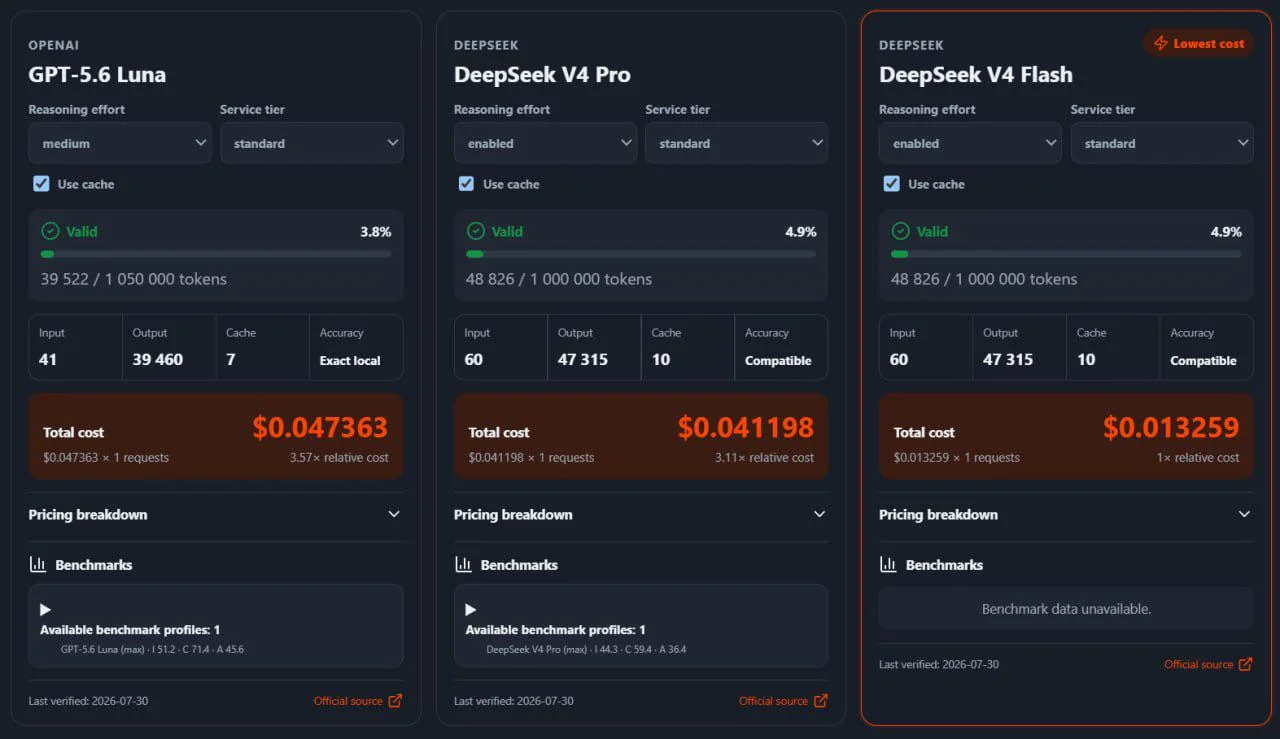
Task: Expand Pricing breakdown in DeepSeek V4 Pro card
Action: coord(641,515)
